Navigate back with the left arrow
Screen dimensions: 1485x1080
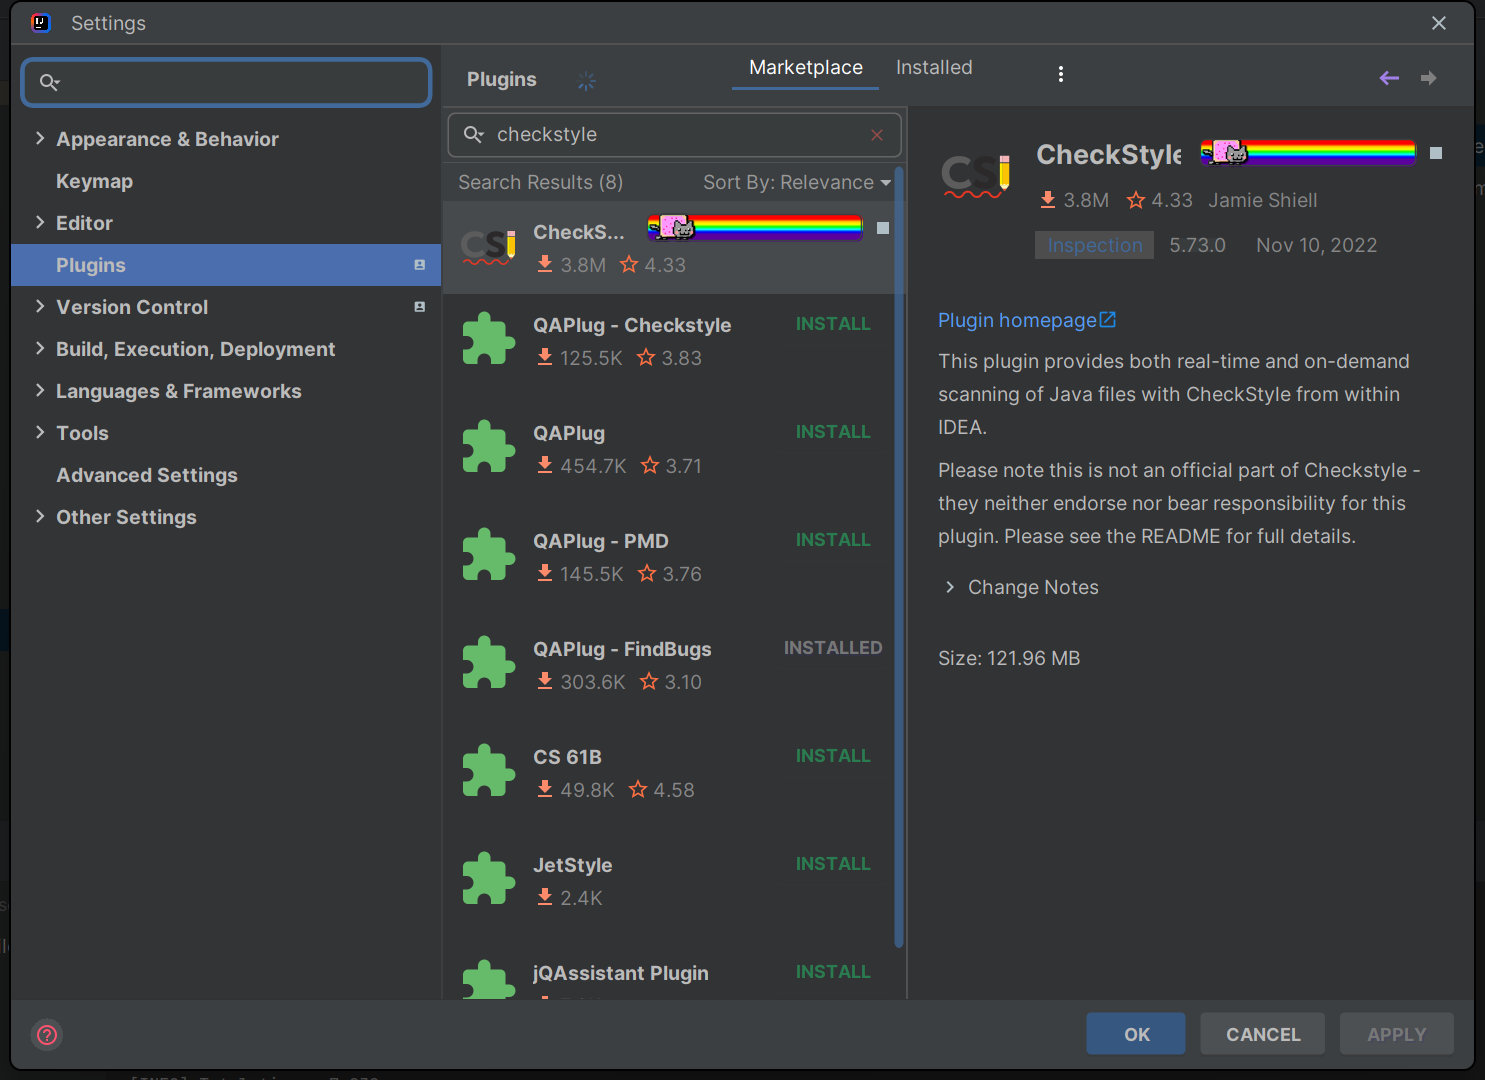[1389, 78]
